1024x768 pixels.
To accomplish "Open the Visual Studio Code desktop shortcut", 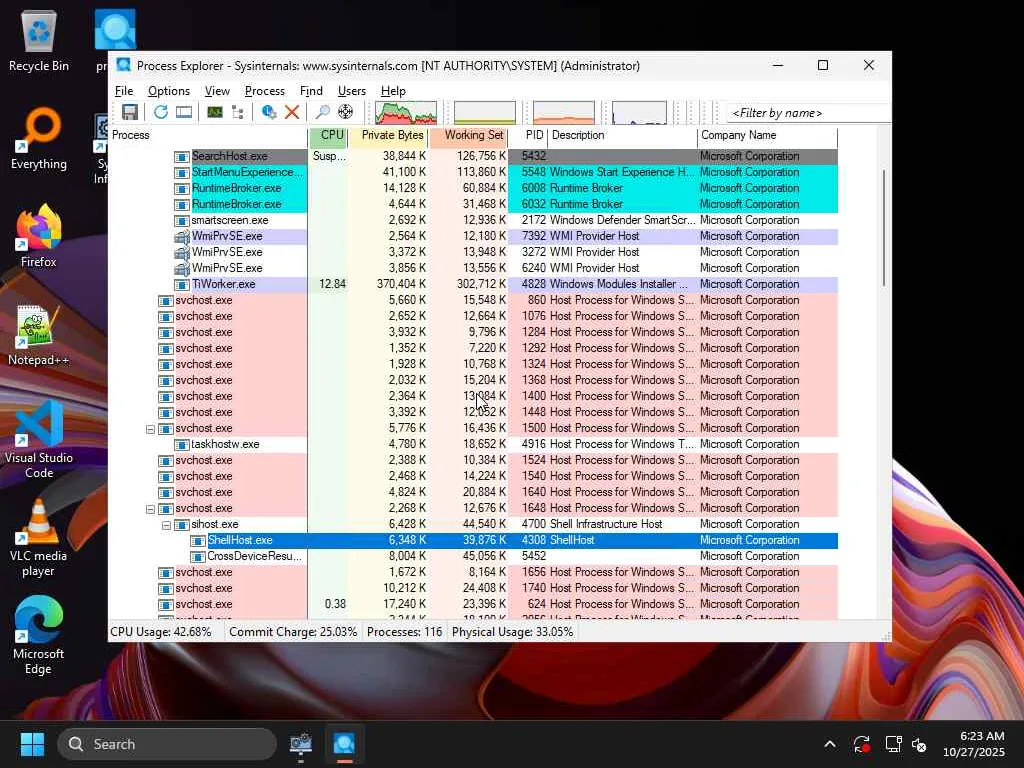I will (x=39, y=440).
